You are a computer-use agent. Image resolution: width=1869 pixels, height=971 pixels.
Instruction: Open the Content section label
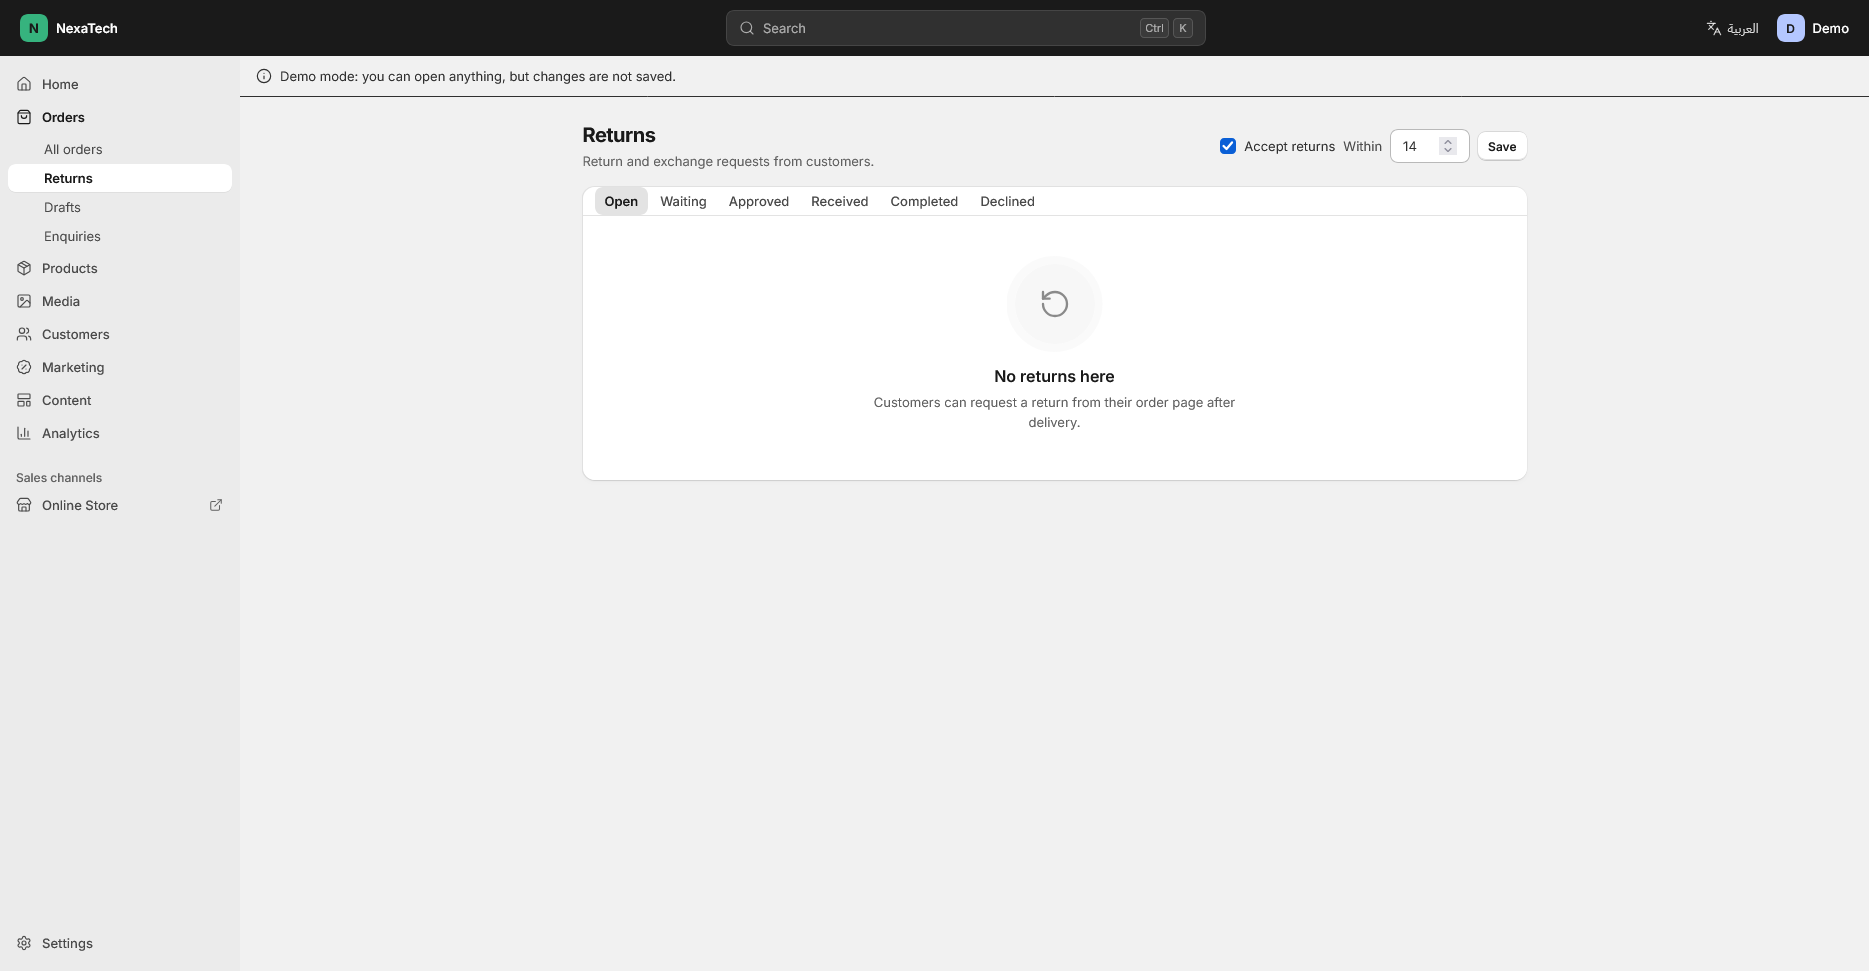pyautogui.click(x=66, y=400)
